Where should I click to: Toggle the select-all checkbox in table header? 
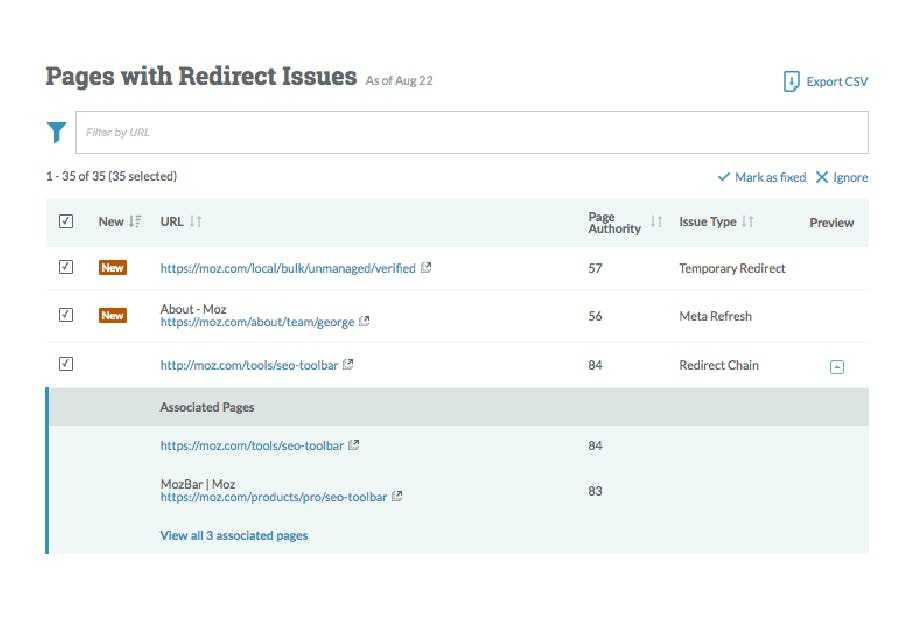[65, 221]
